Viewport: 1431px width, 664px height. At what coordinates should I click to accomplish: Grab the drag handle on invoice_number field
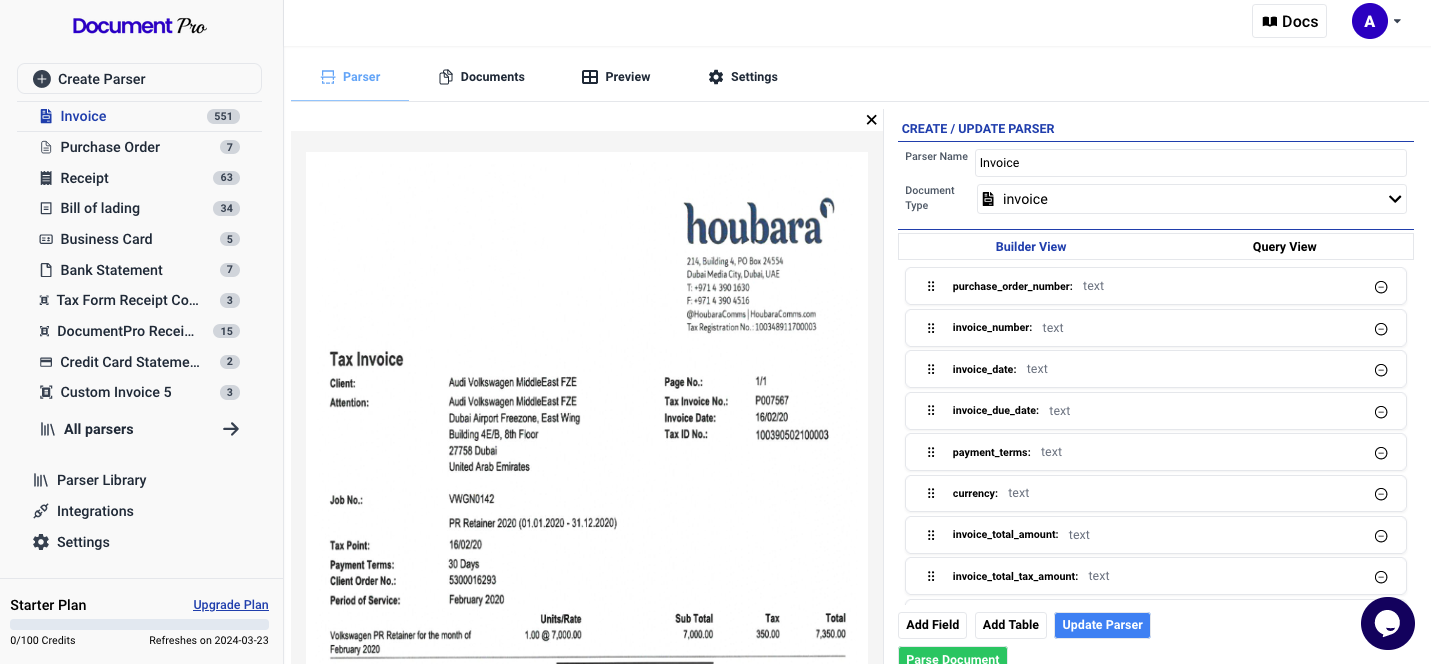click(931, 328)
